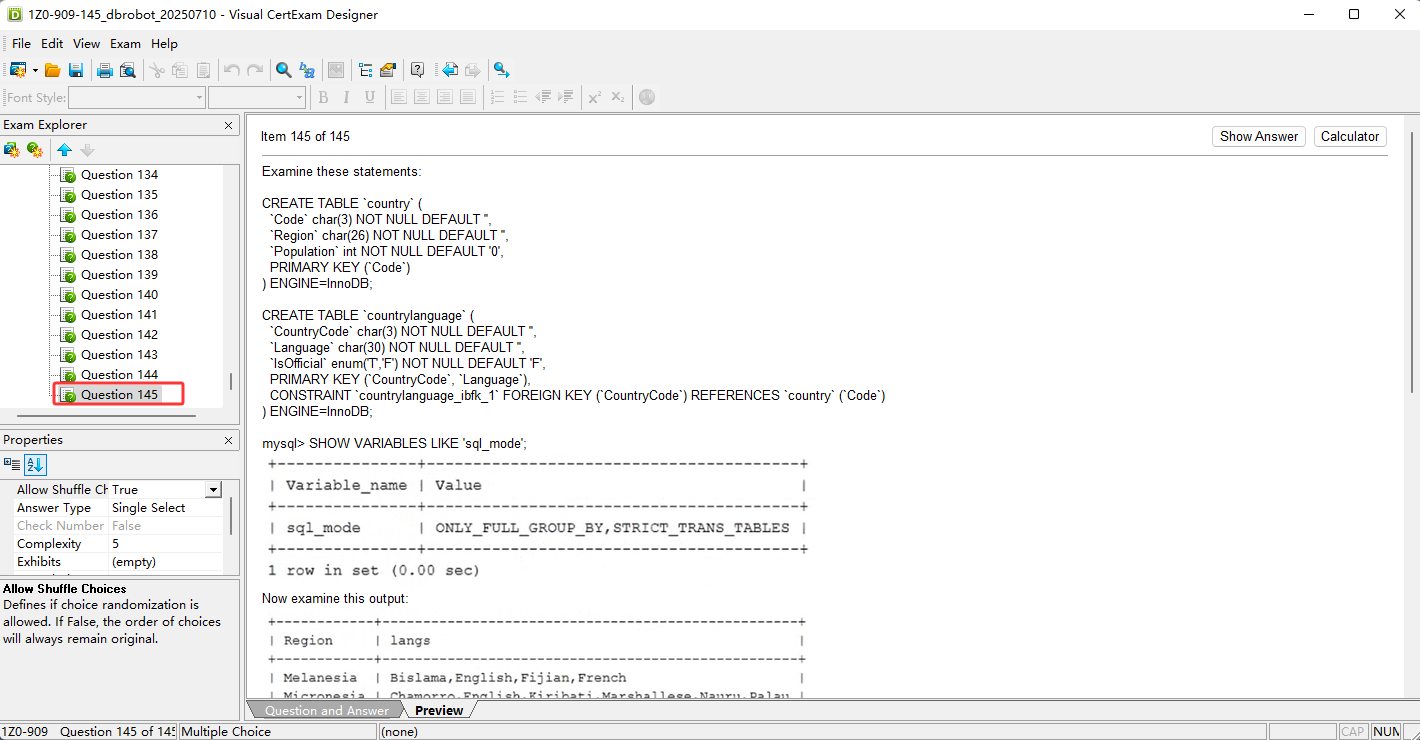This screenshot has width=1420, height=740.
Task: Click the Open file folder icon
Action: coord(52,70)
